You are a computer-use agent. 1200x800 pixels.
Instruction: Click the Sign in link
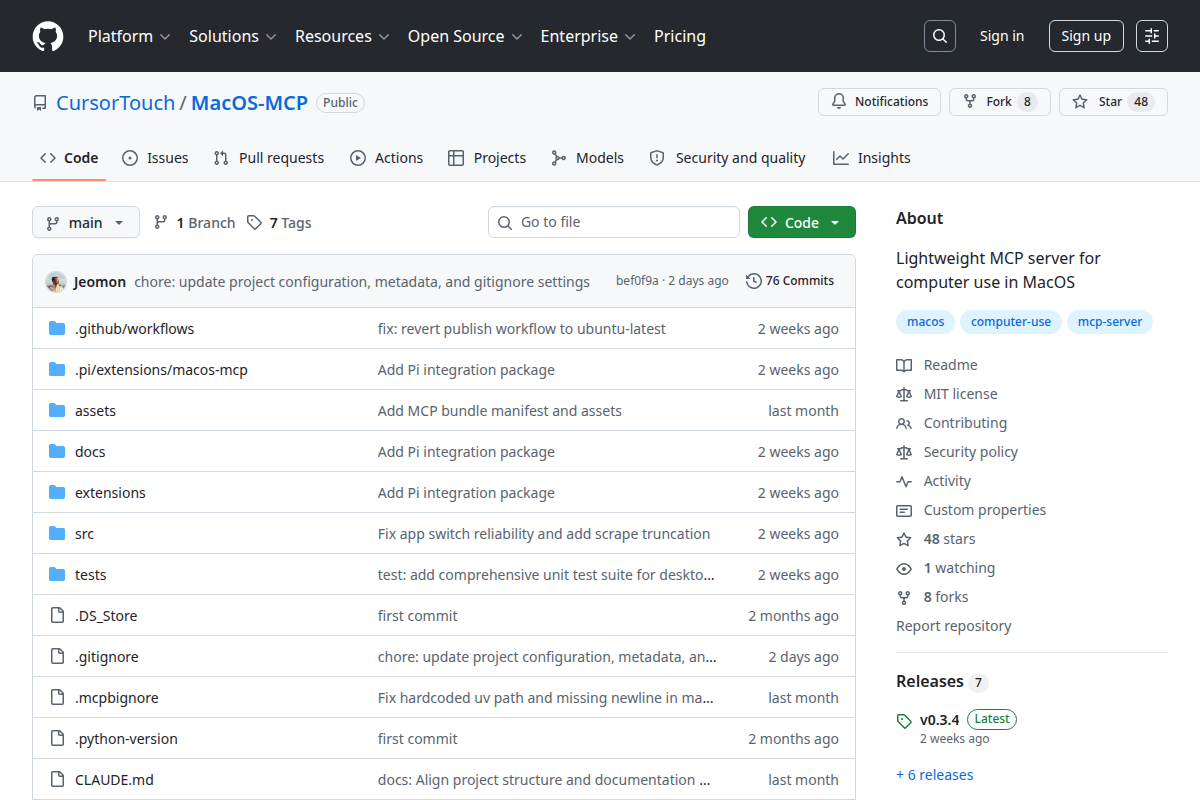[1002, 36]
